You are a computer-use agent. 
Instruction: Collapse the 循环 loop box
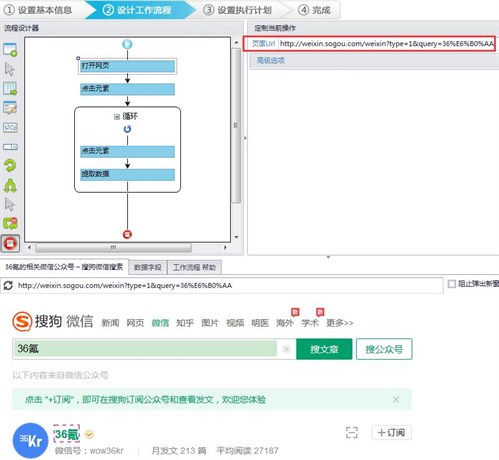point(117,117)
